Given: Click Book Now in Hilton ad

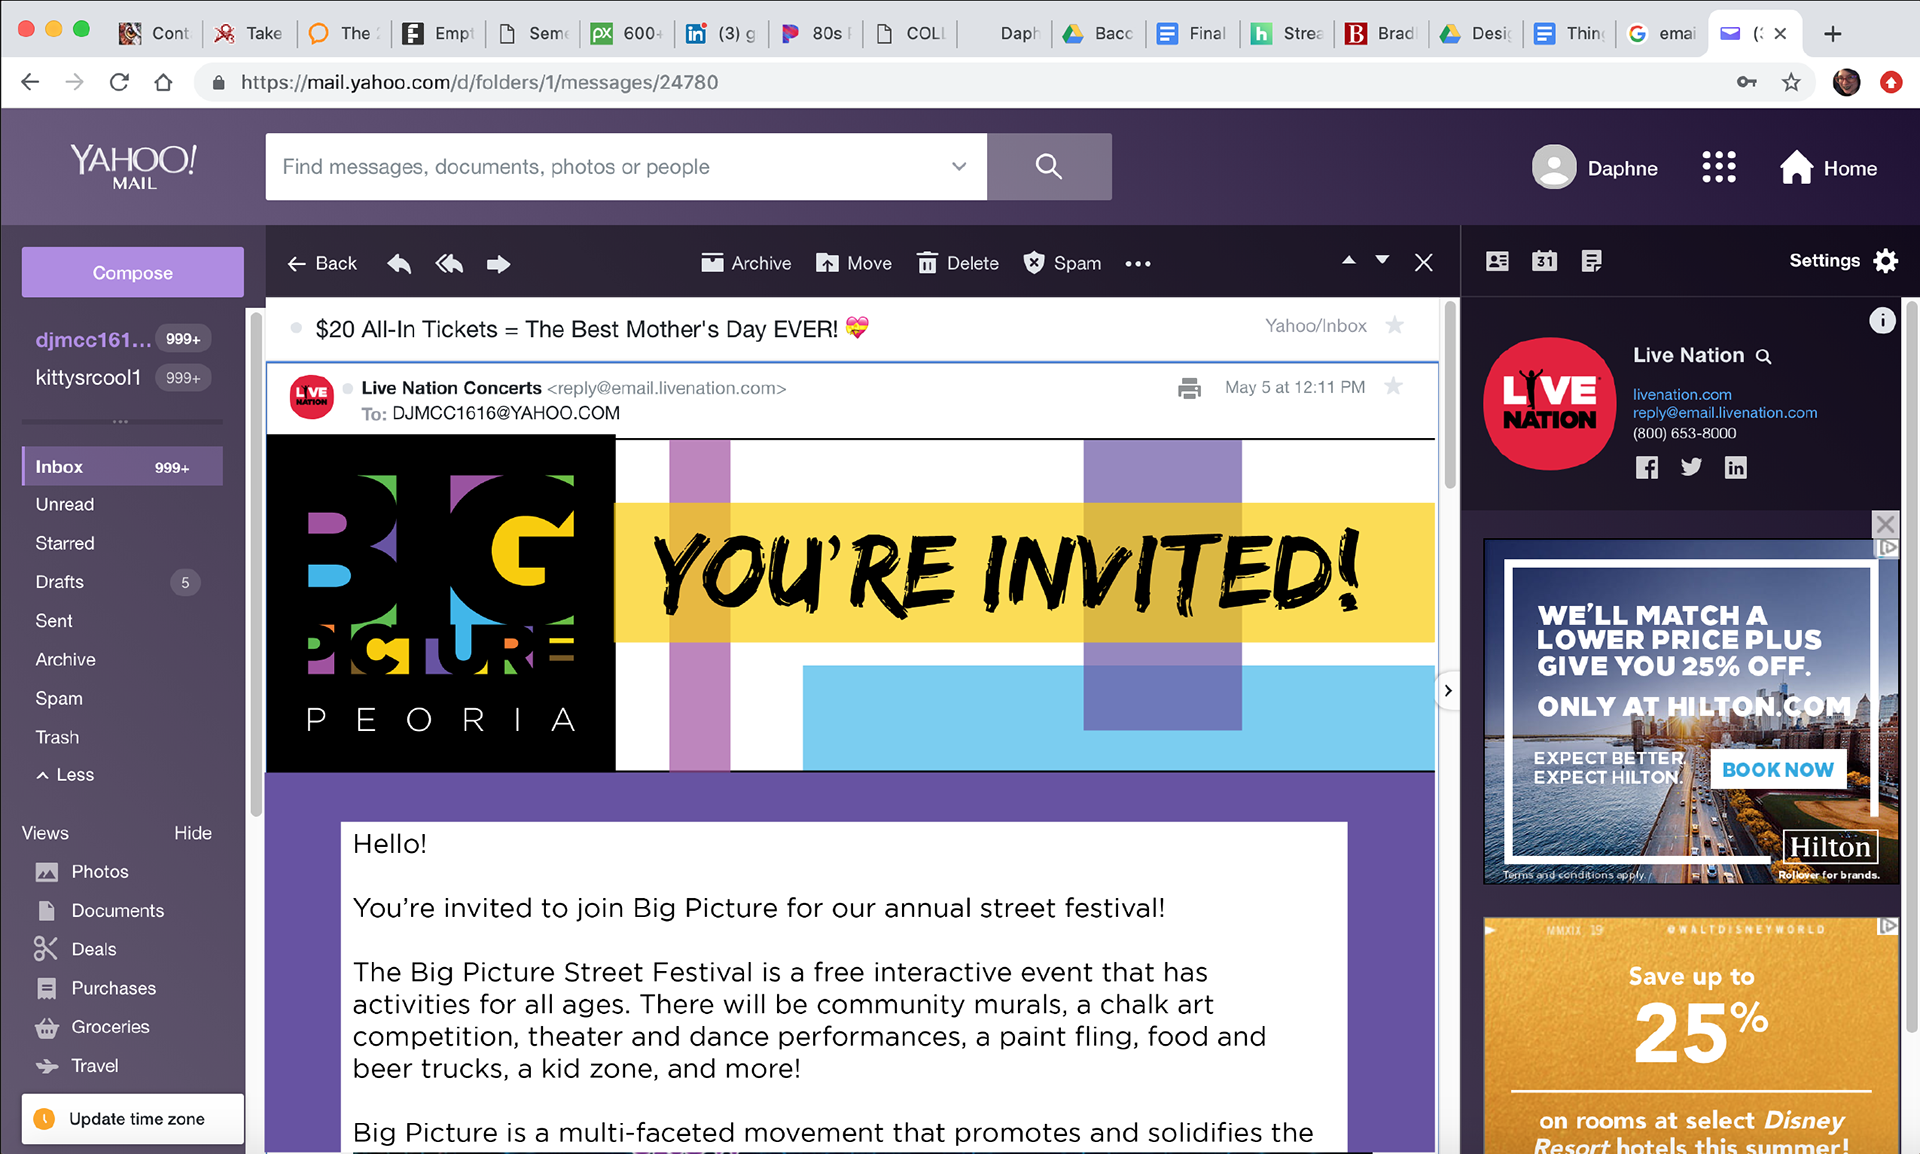Looking at the screenshot, I should (1777, 769).
